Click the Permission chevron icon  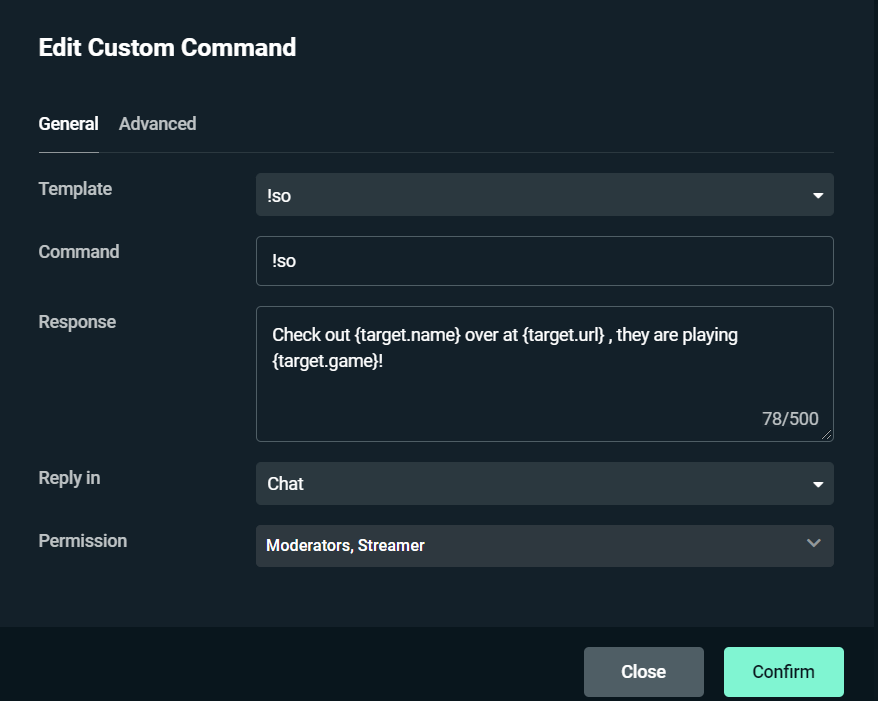point(813,543)
